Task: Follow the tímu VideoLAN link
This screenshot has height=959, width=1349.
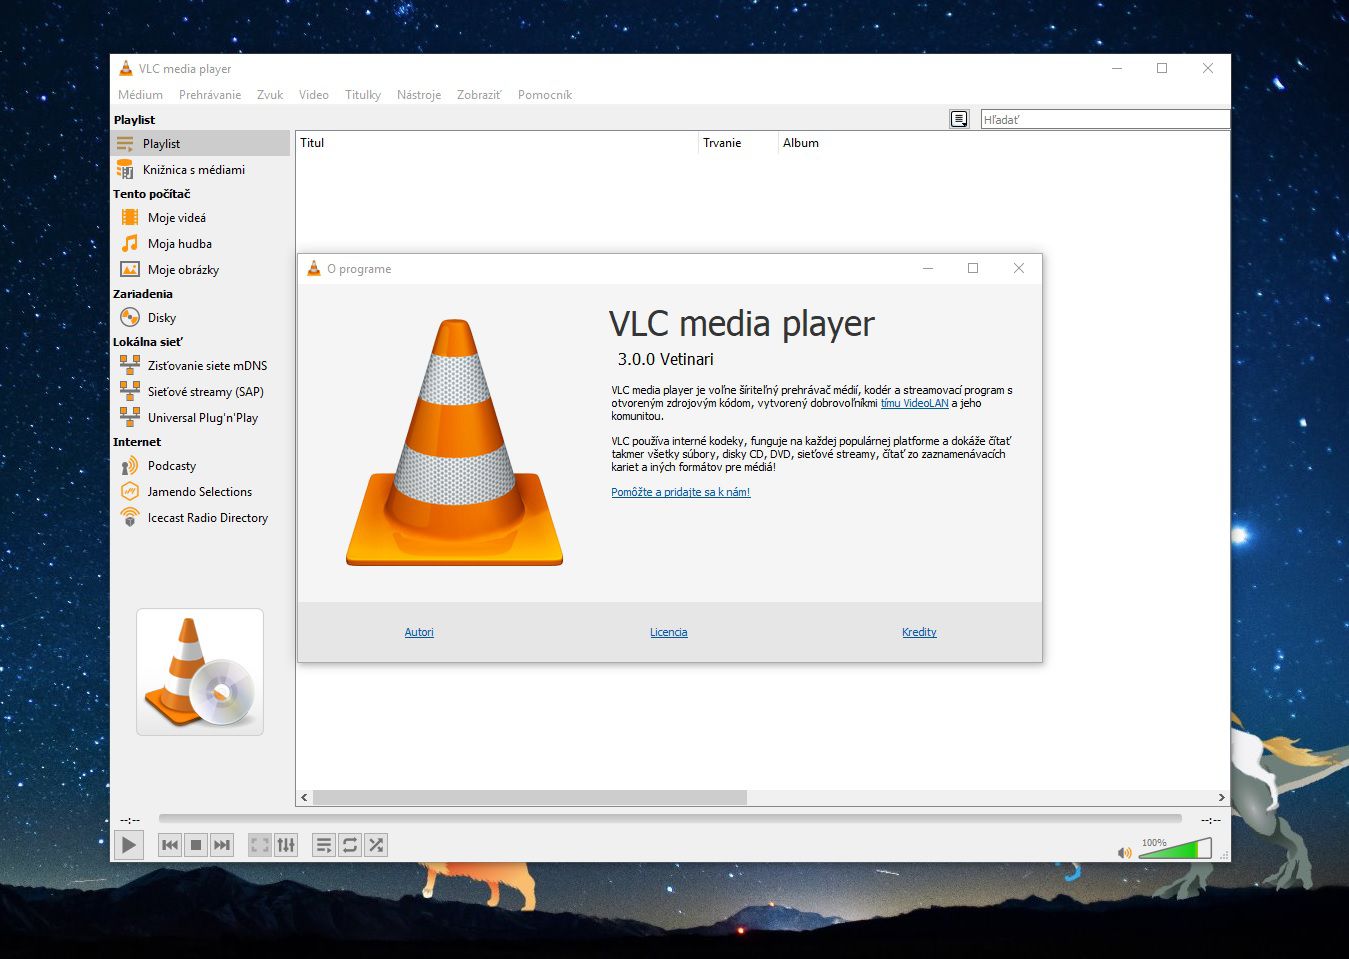Action: 914,403
